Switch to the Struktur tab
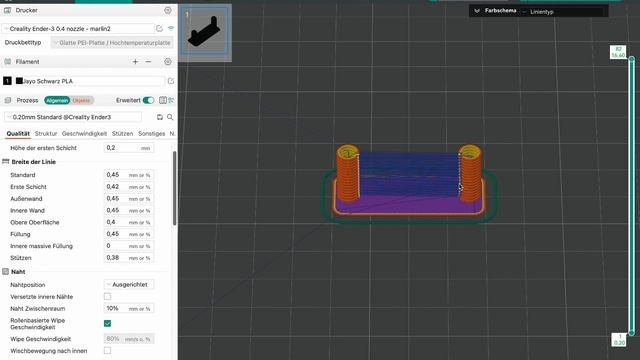The width and height of the screenshot is (640, 360). coord(46,133)
